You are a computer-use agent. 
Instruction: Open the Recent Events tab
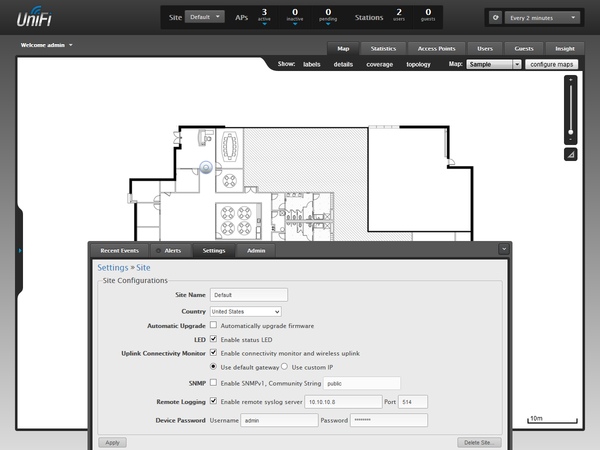coord(119,251)
